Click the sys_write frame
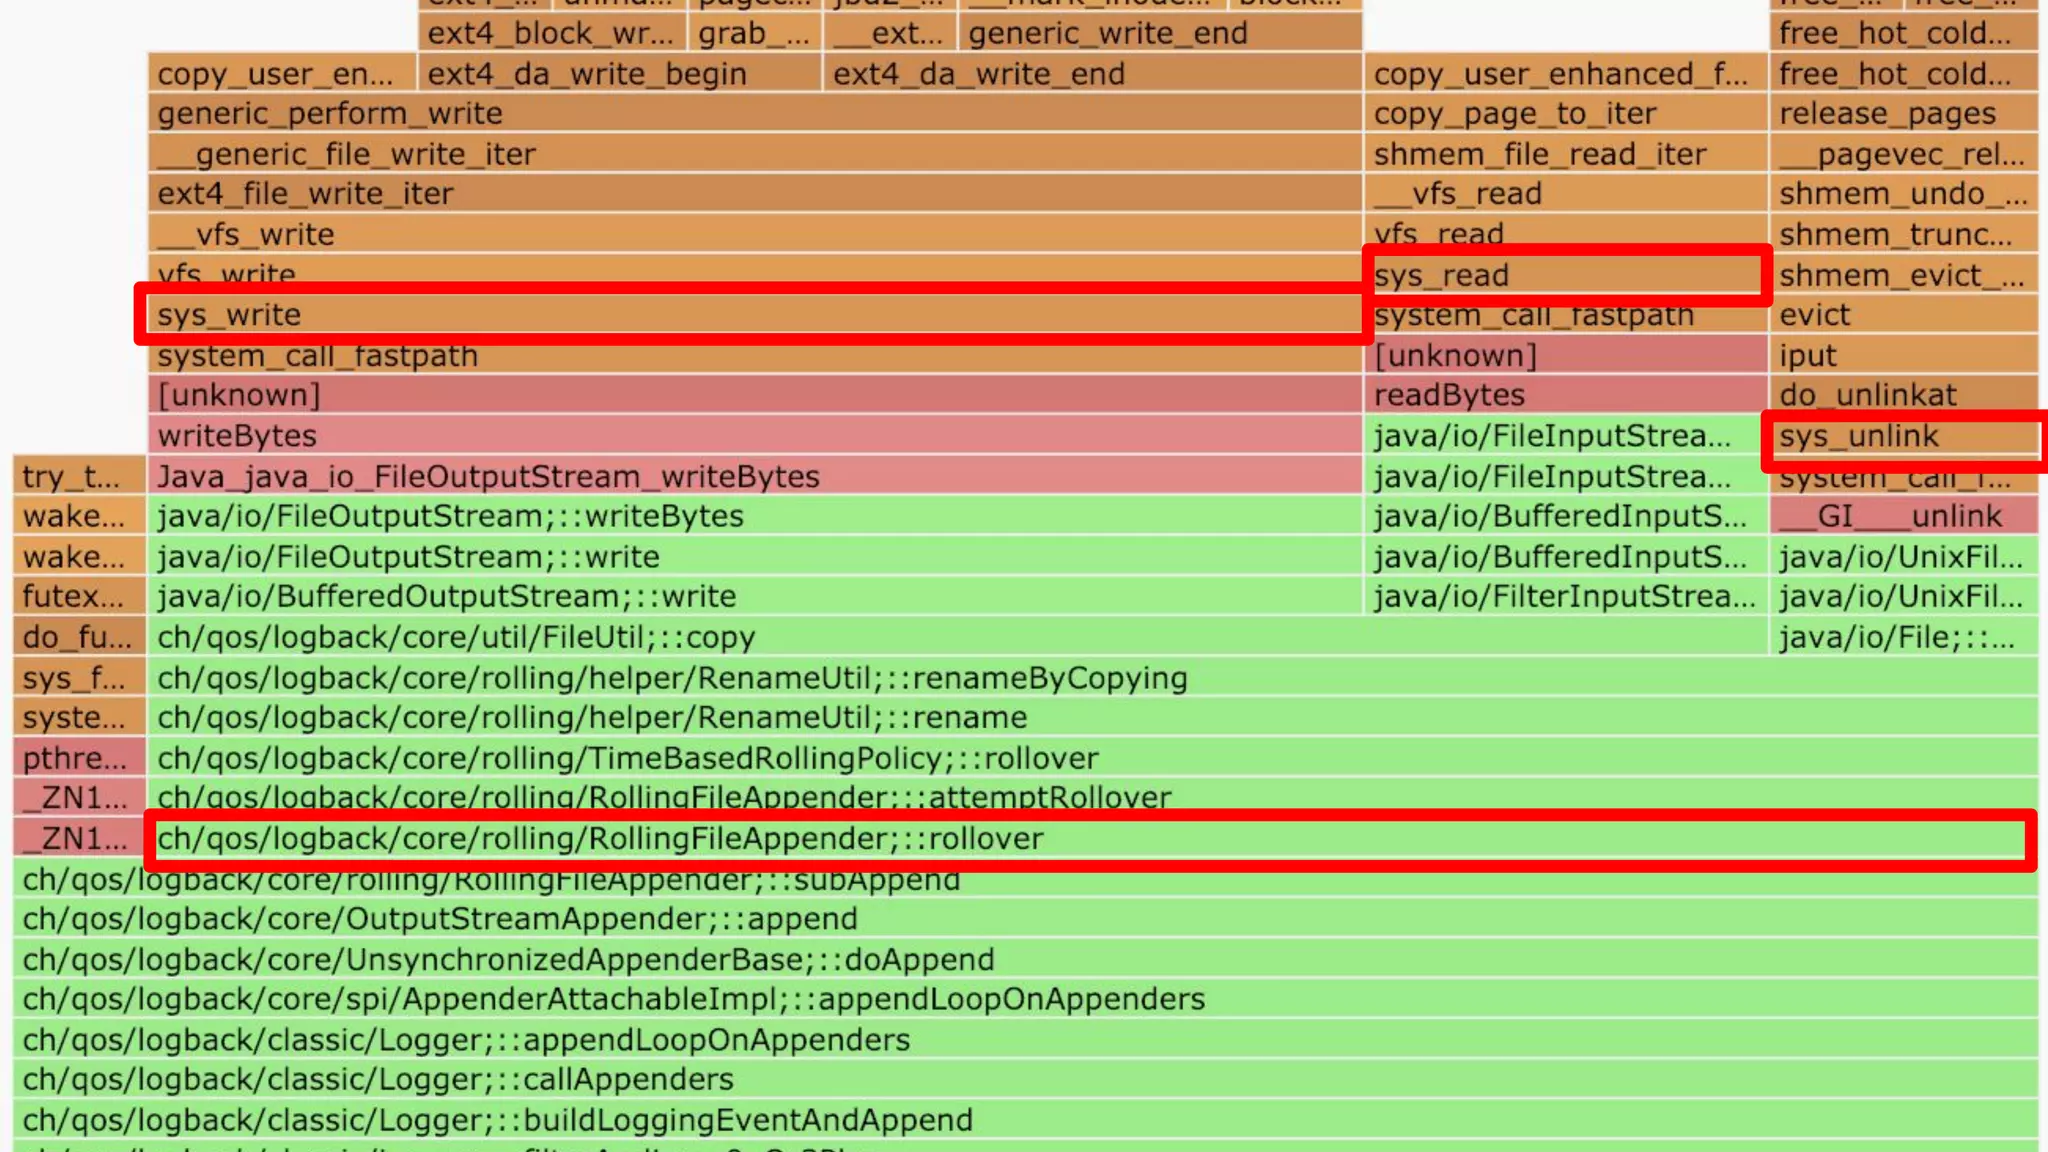The image size is (2048, 1152). pyautogui.click(x=755, y=315)
